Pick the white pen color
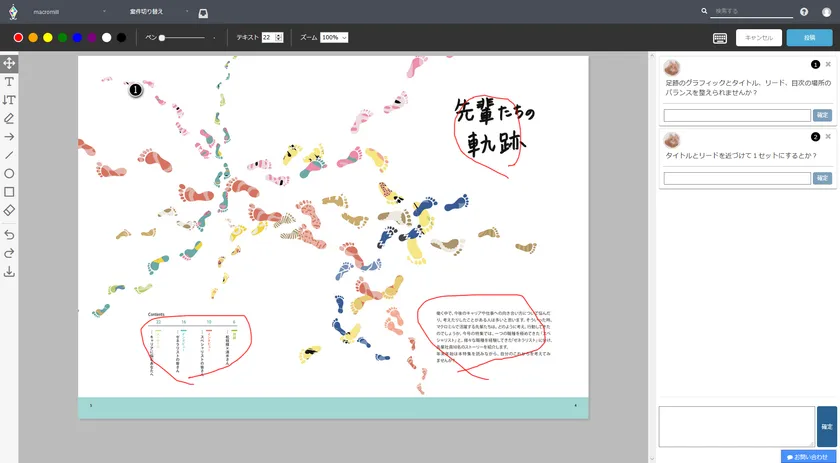The width and height of the screenshot is (840, 463). click(x=107, y=38)
